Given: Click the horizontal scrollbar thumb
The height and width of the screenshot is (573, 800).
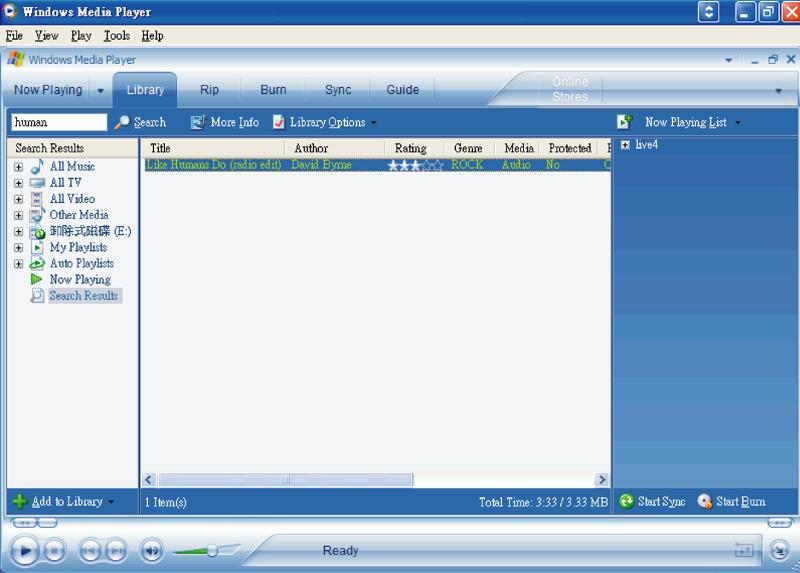Looking at the screenshot, I should pos(286,480).
